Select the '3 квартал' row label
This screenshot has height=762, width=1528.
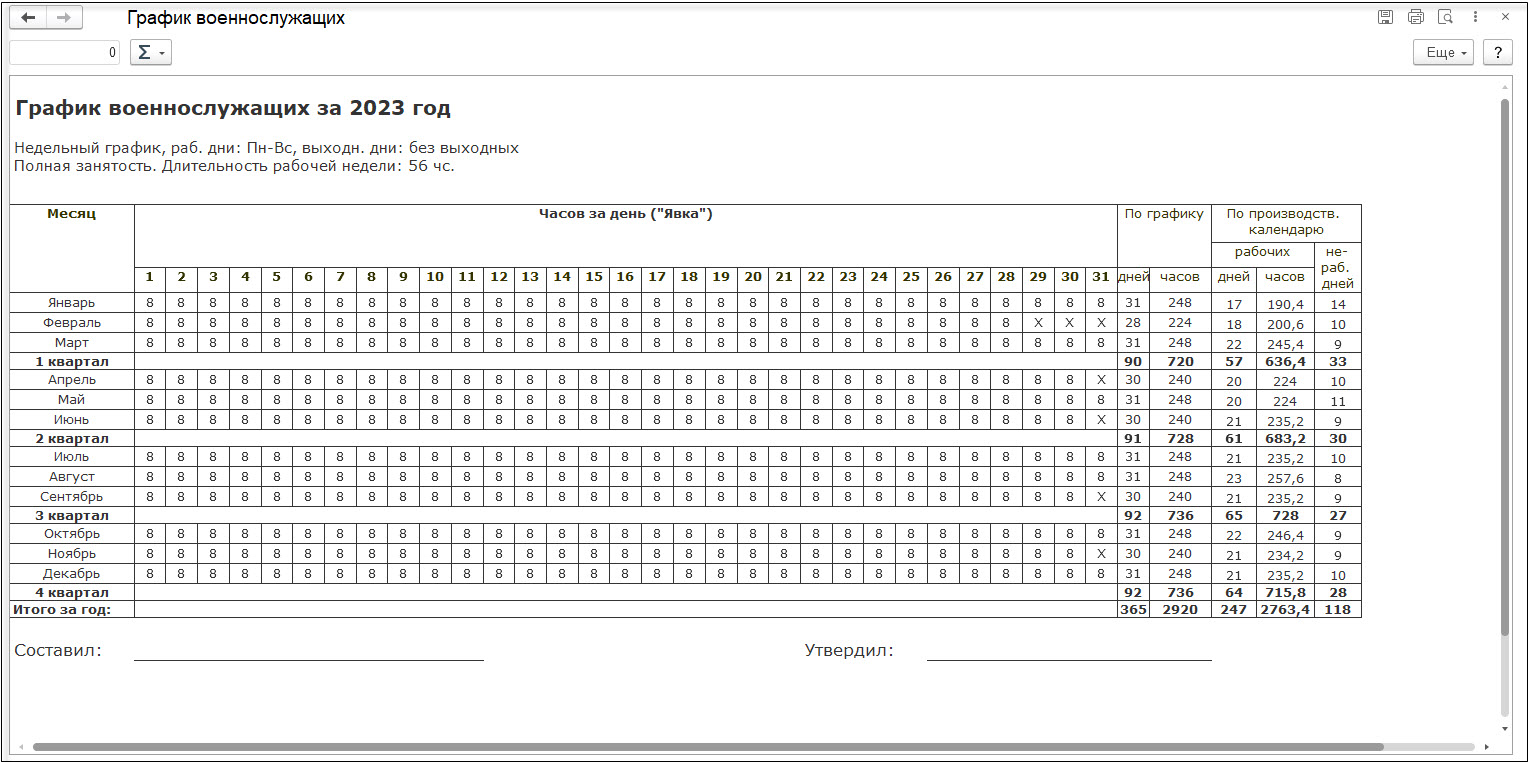72,515
